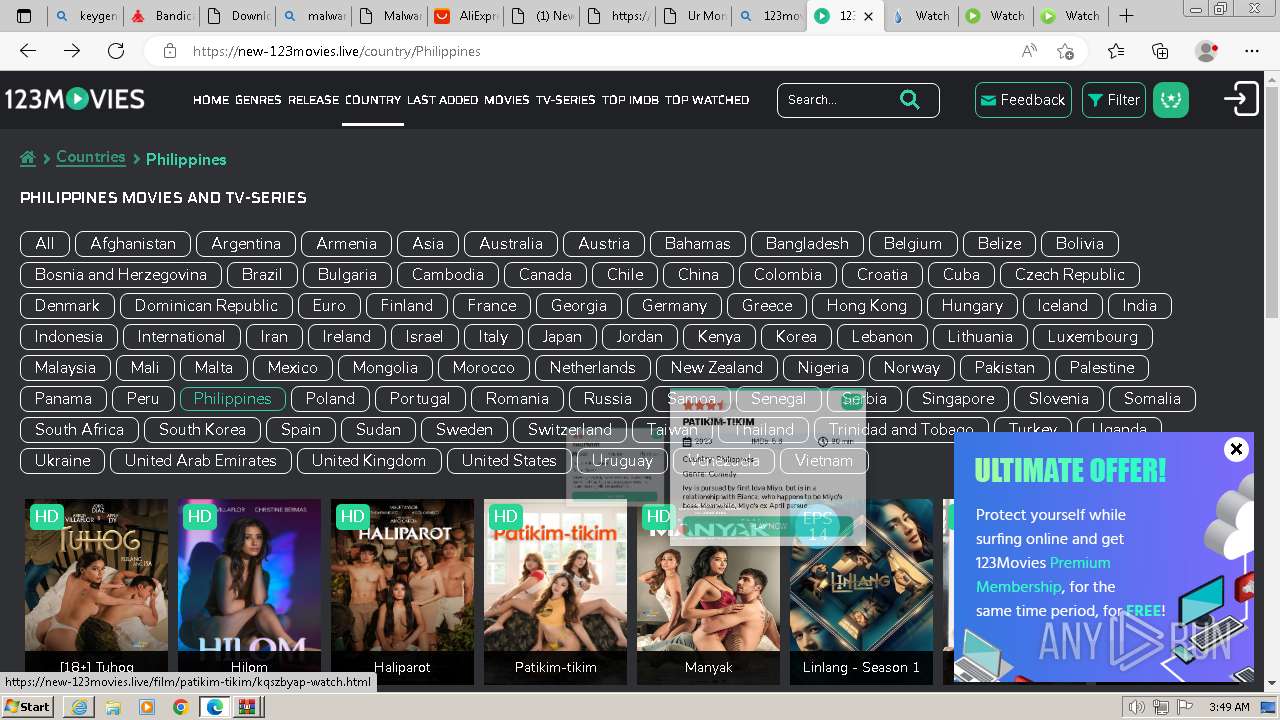Go to home via breadcrumb house icon
1280x720 pixels.
[x=28, y=158]
